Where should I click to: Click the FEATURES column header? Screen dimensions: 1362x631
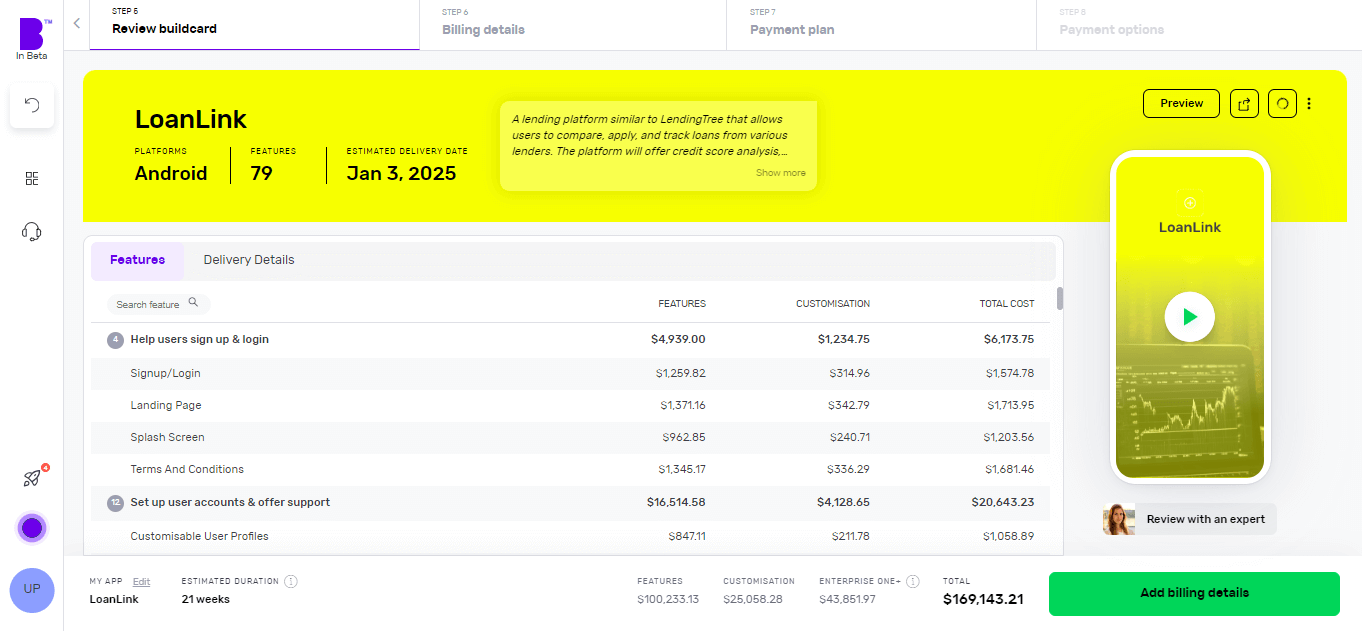pos(682,304)
